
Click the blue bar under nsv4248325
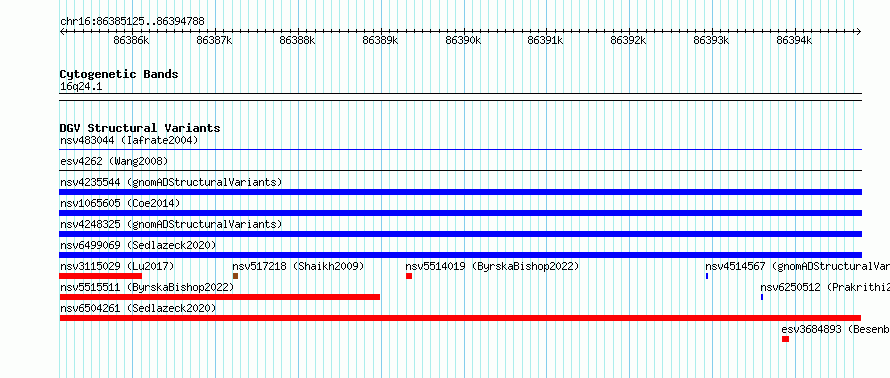click(460, 234)
